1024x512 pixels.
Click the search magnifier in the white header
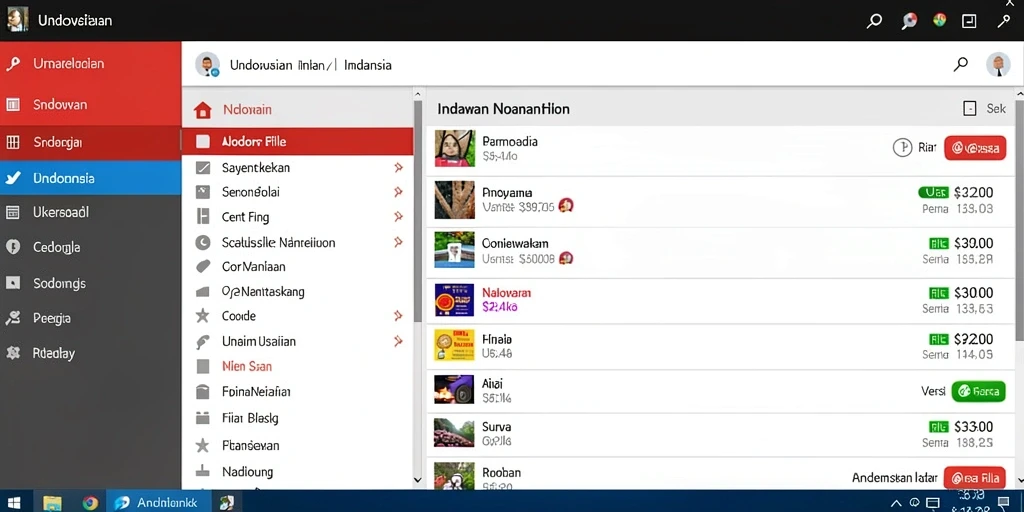pyautogui.click(x=961, y=64)
